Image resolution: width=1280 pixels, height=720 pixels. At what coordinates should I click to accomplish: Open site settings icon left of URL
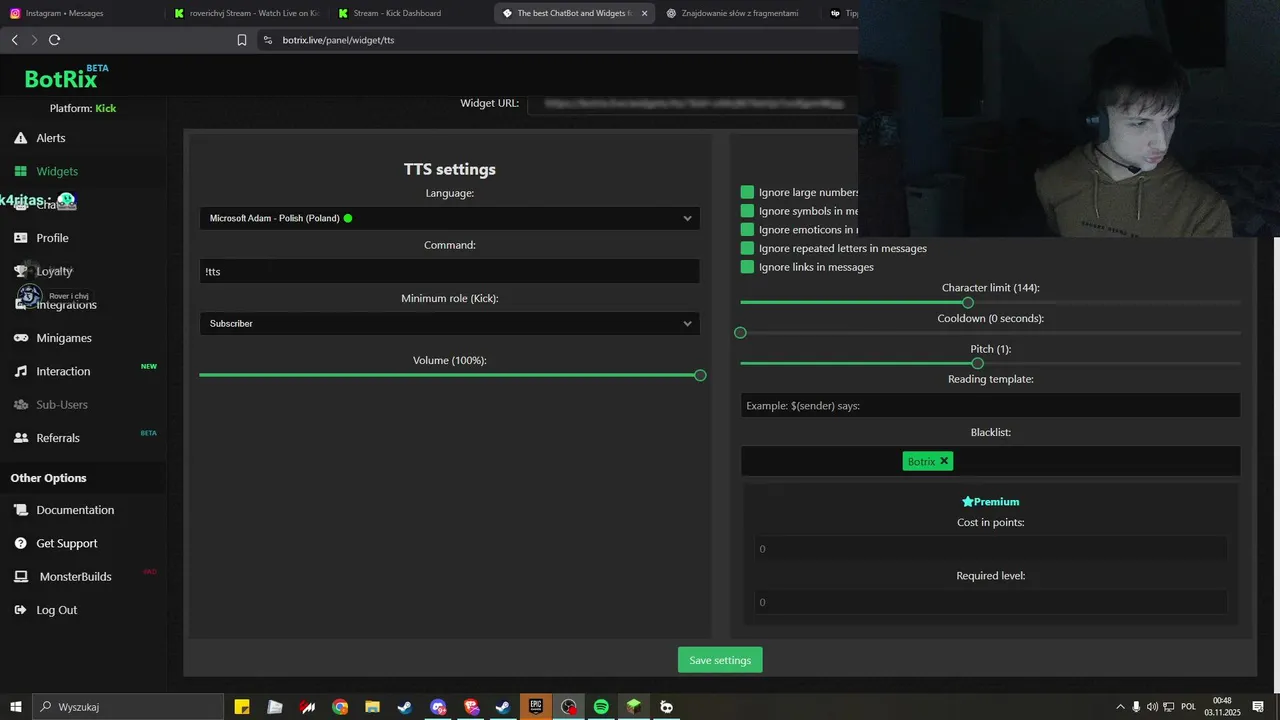pos(267,40)
